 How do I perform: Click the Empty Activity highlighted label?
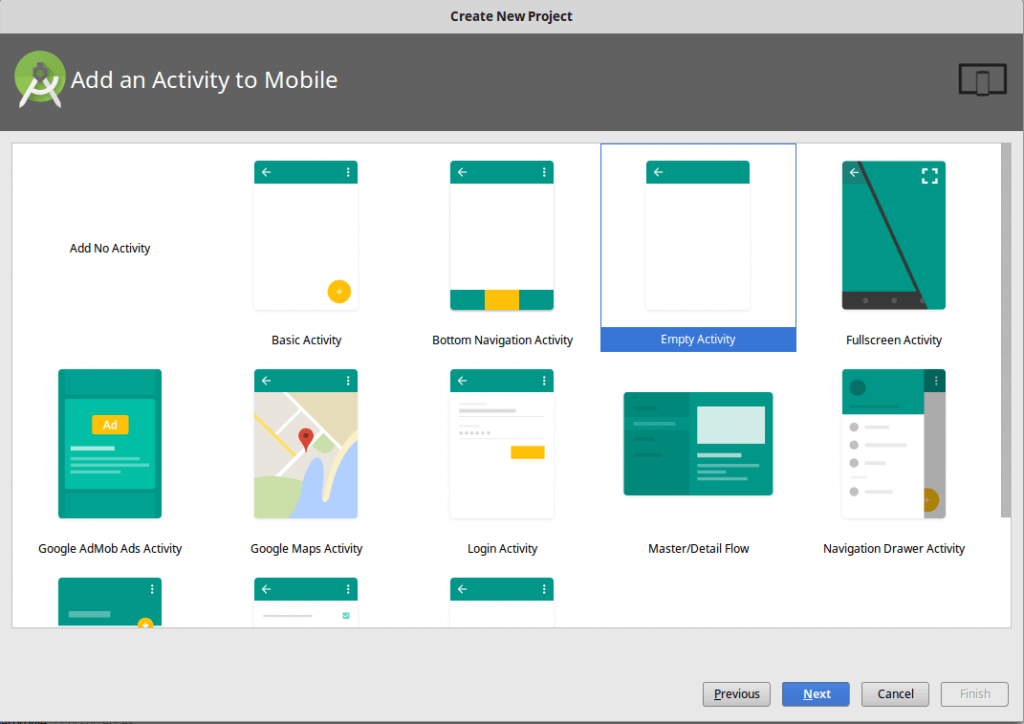pyautogui.click(x=698, y=339)
